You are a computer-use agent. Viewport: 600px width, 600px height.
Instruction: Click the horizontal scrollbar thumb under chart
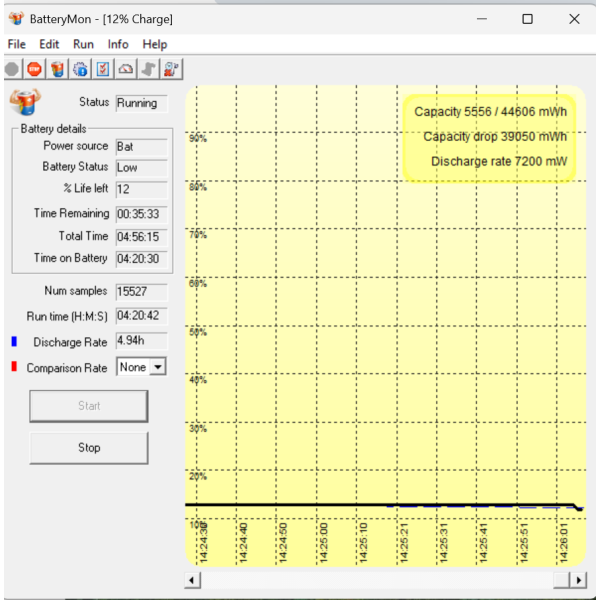point(561,580)
